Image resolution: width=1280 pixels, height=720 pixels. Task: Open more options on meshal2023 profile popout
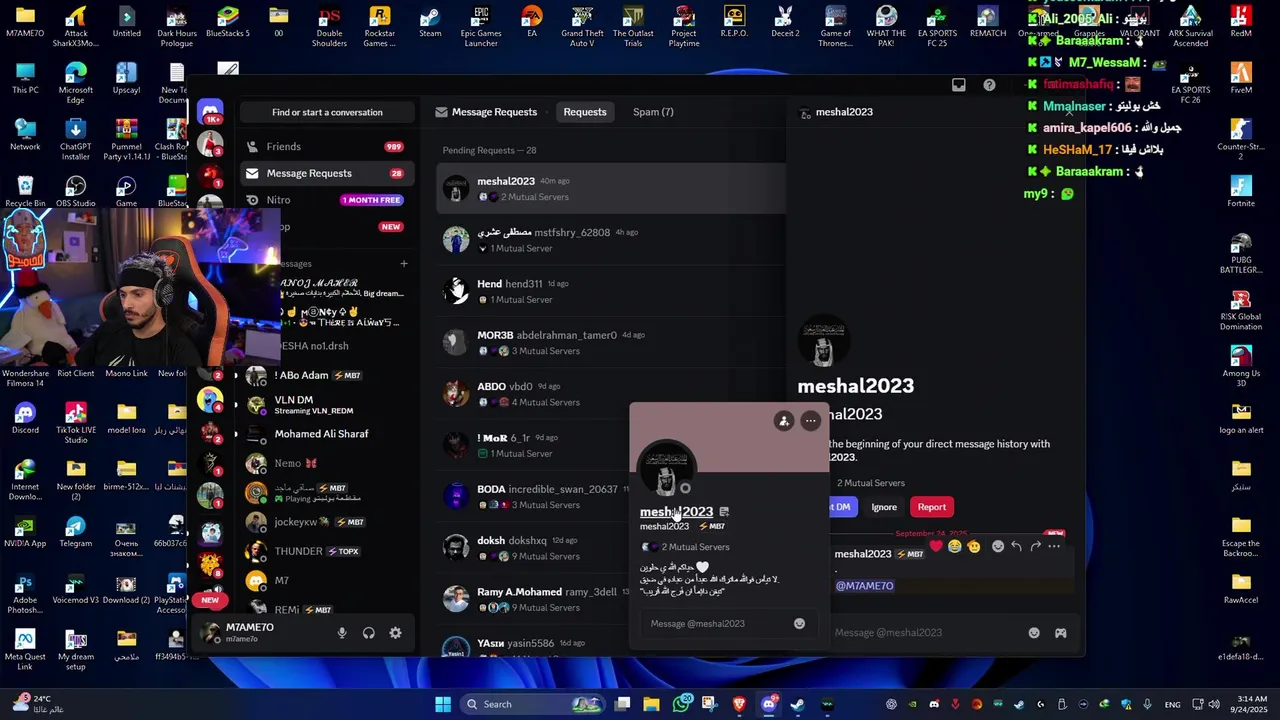(811, 421)
